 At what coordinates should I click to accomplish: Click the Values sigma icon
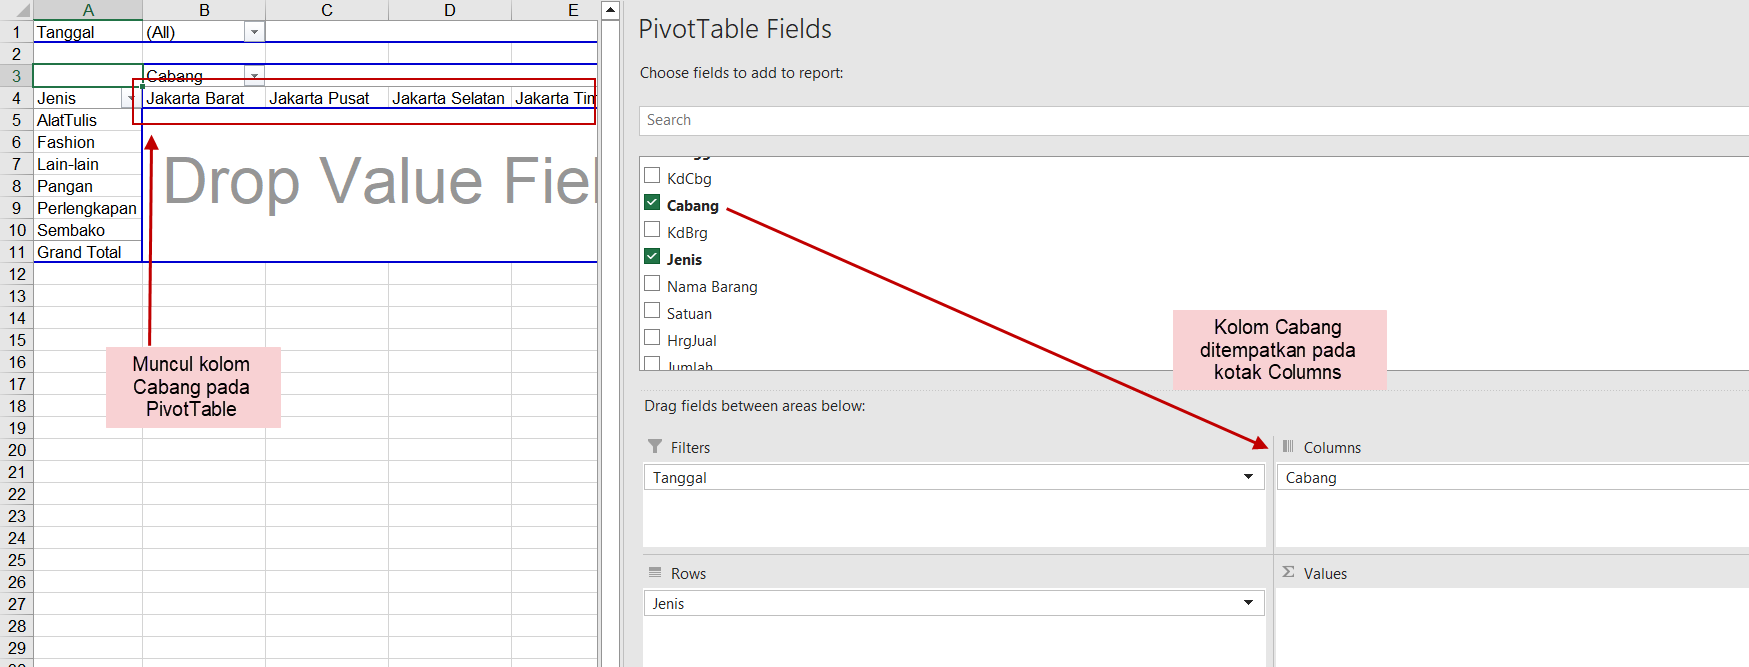[x=1288, y=572]
